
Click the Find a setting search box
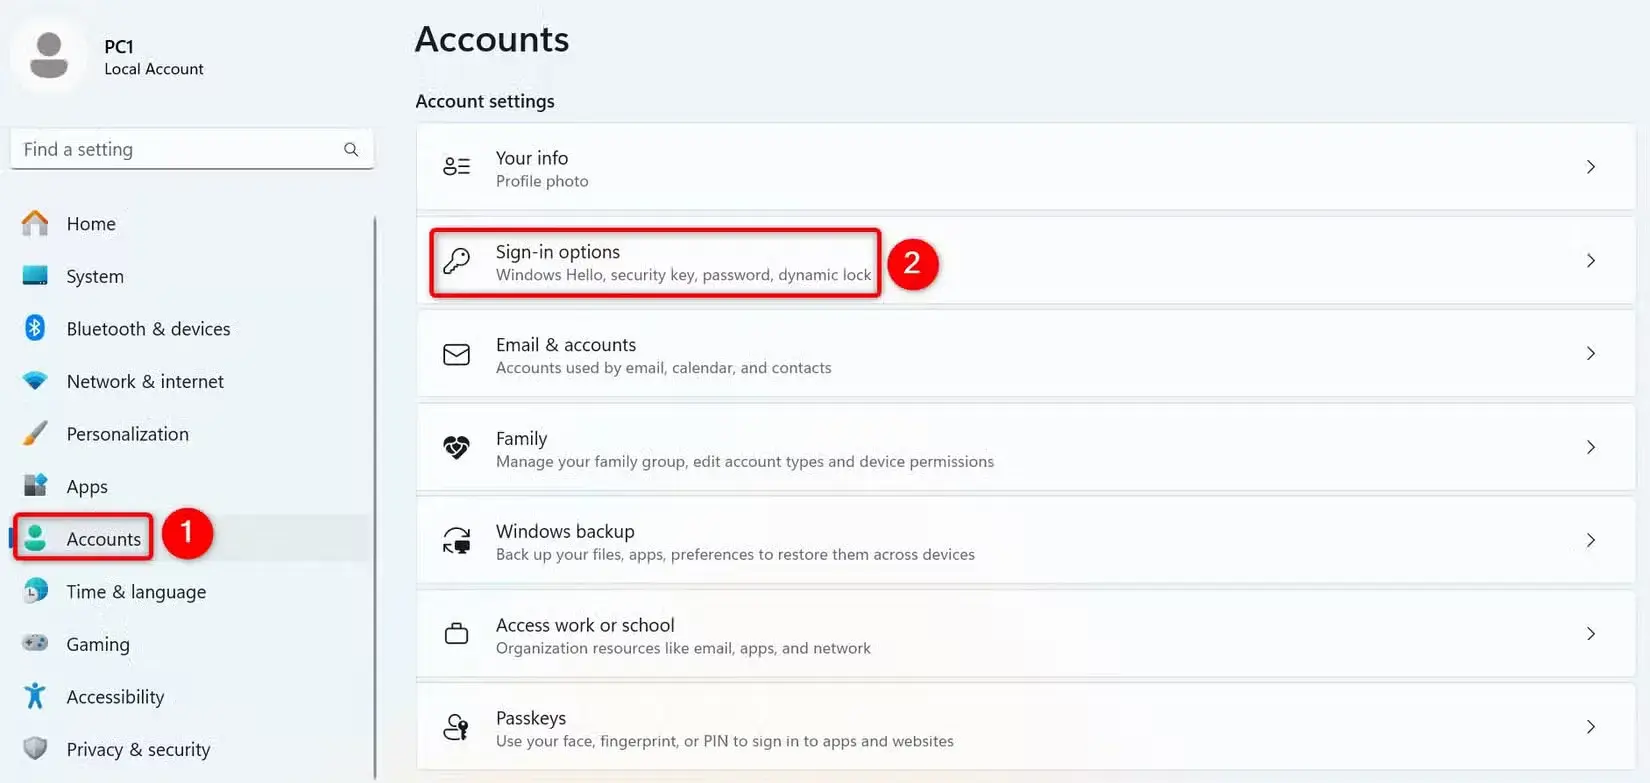(180, 149)
